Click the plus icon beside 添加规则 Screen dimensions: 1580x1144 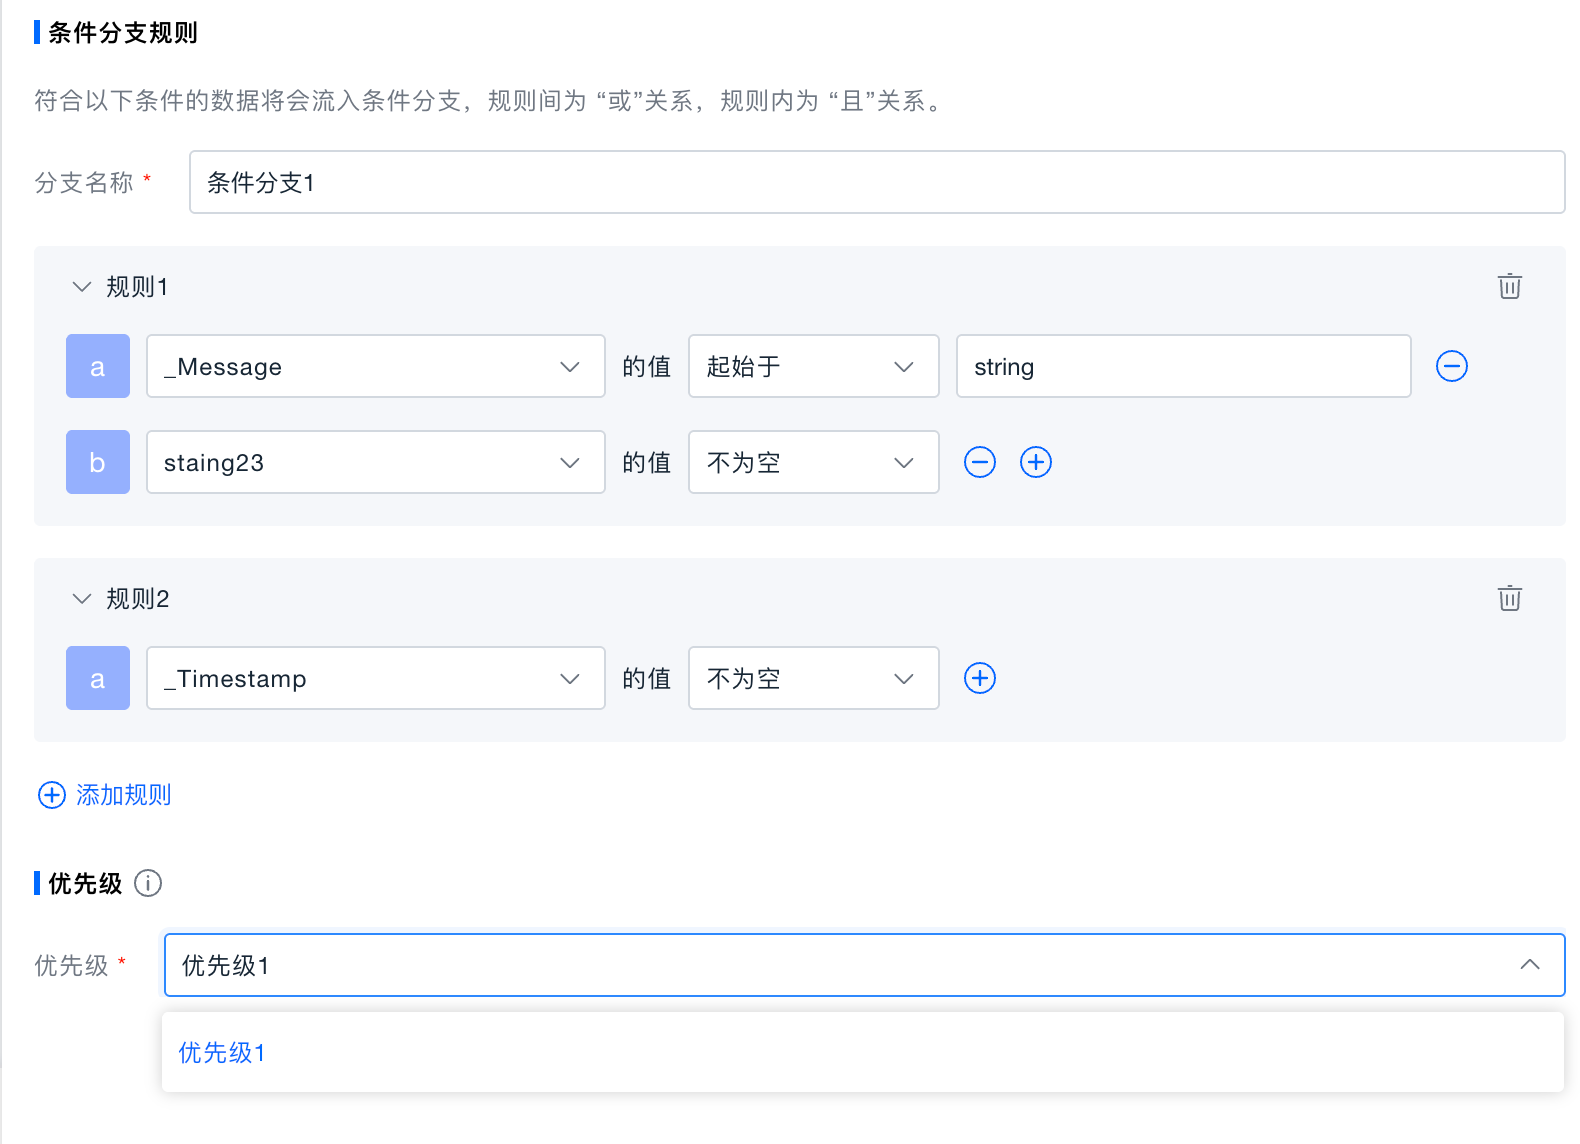point(51,795)
